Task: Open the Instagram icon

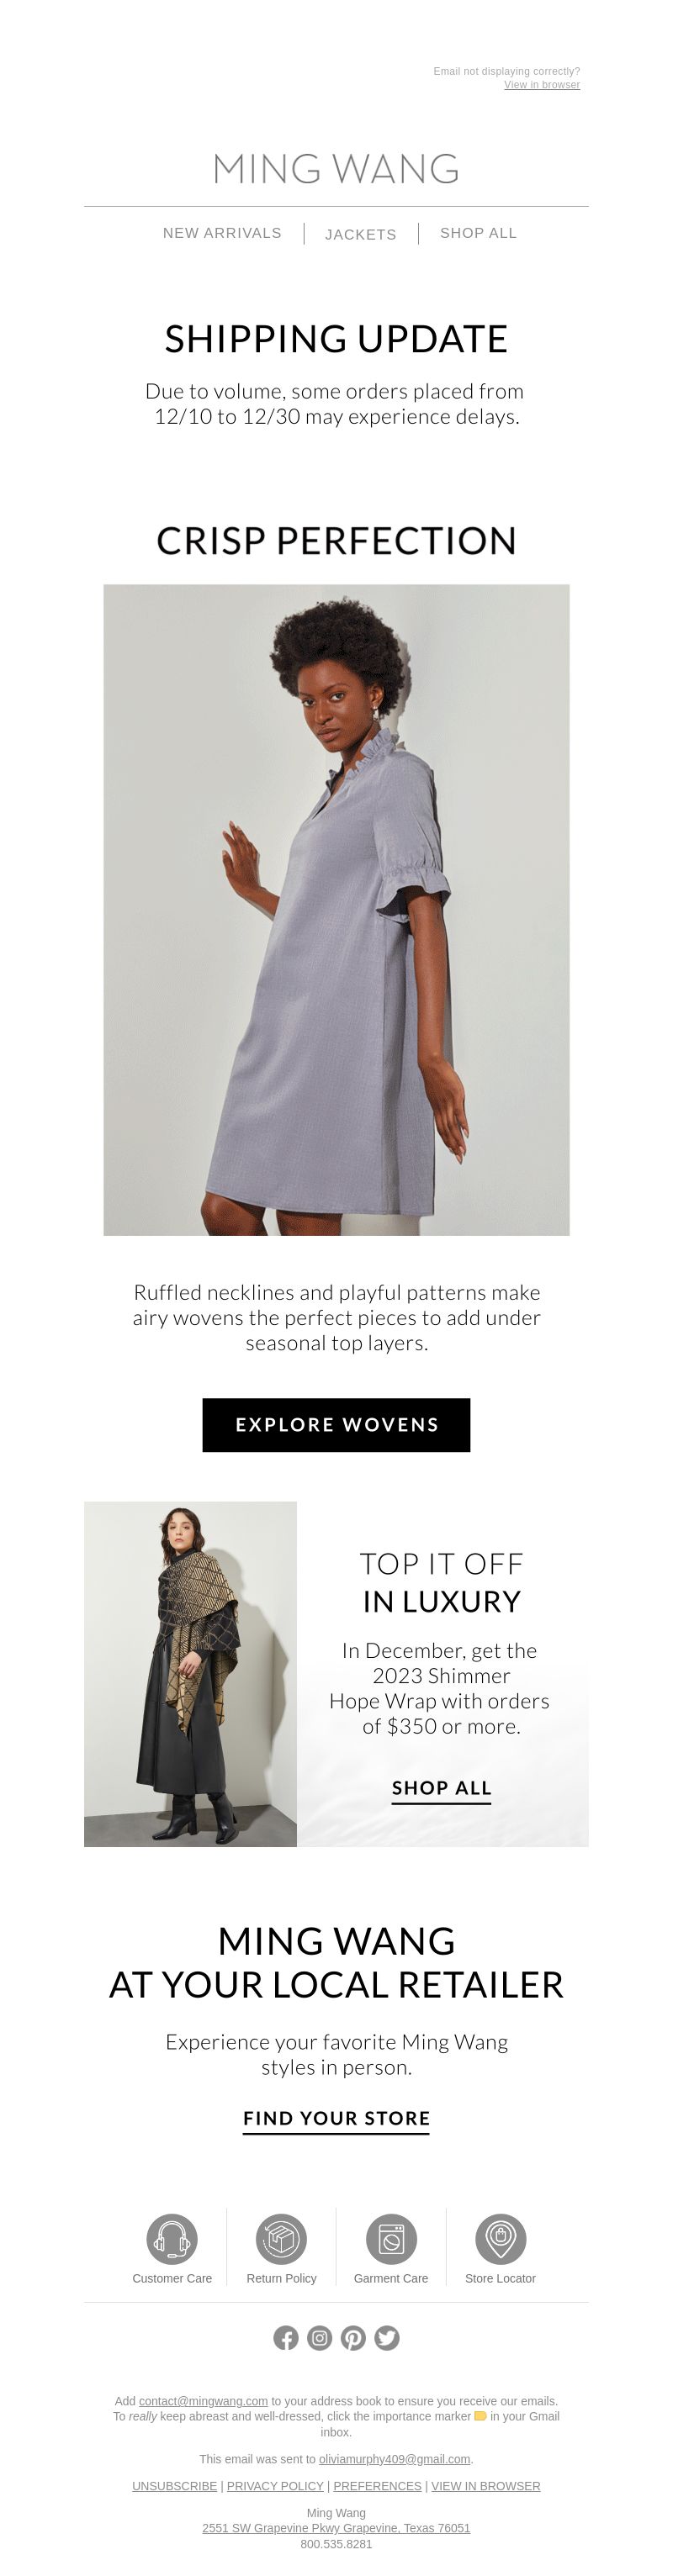Action: click(319, 2337)
